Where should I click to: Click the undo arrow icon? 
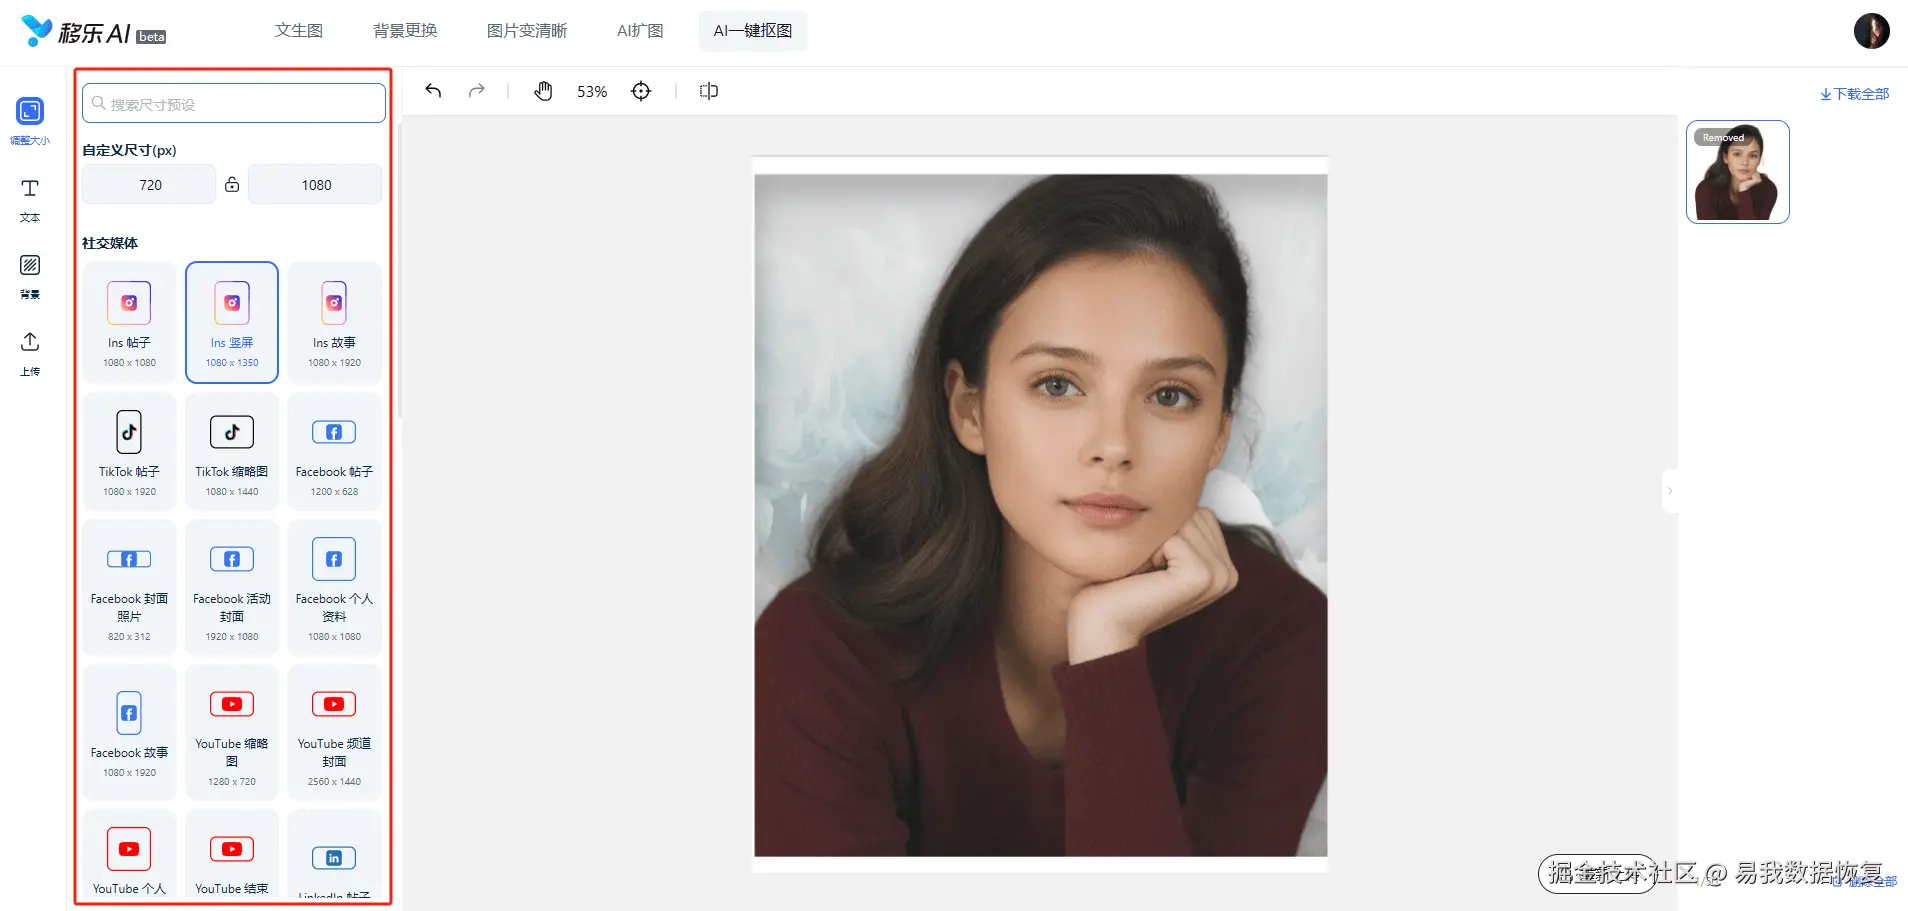433,91
